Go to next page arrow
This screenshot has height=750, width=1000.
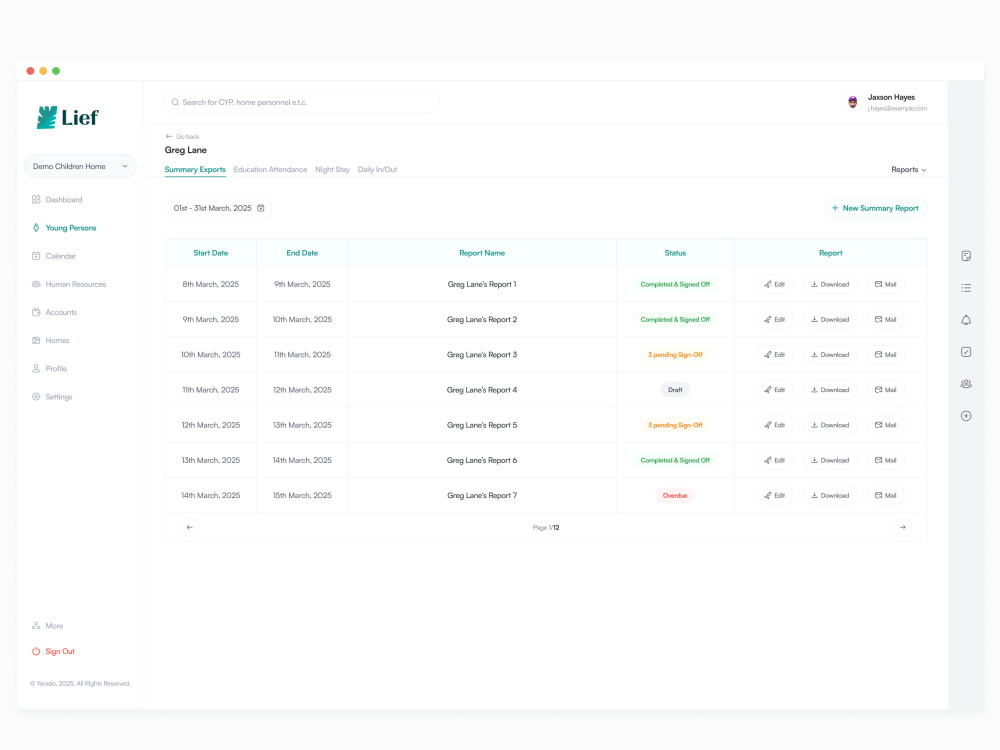pyautogui.click(x=902, y=527)
